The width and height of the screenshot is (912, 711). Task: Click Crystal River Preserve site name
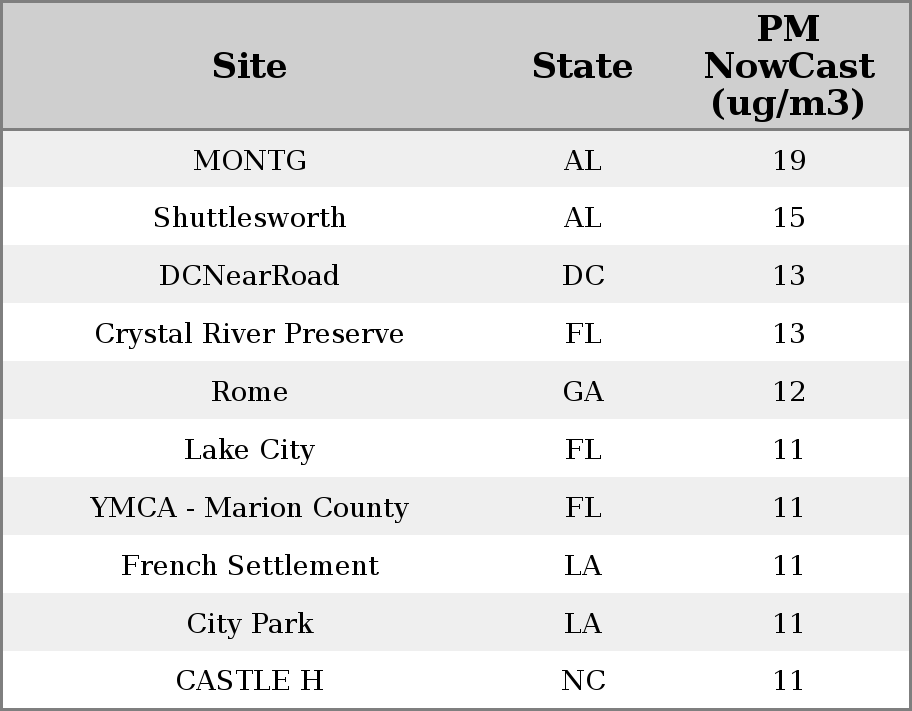click(250, 334)
